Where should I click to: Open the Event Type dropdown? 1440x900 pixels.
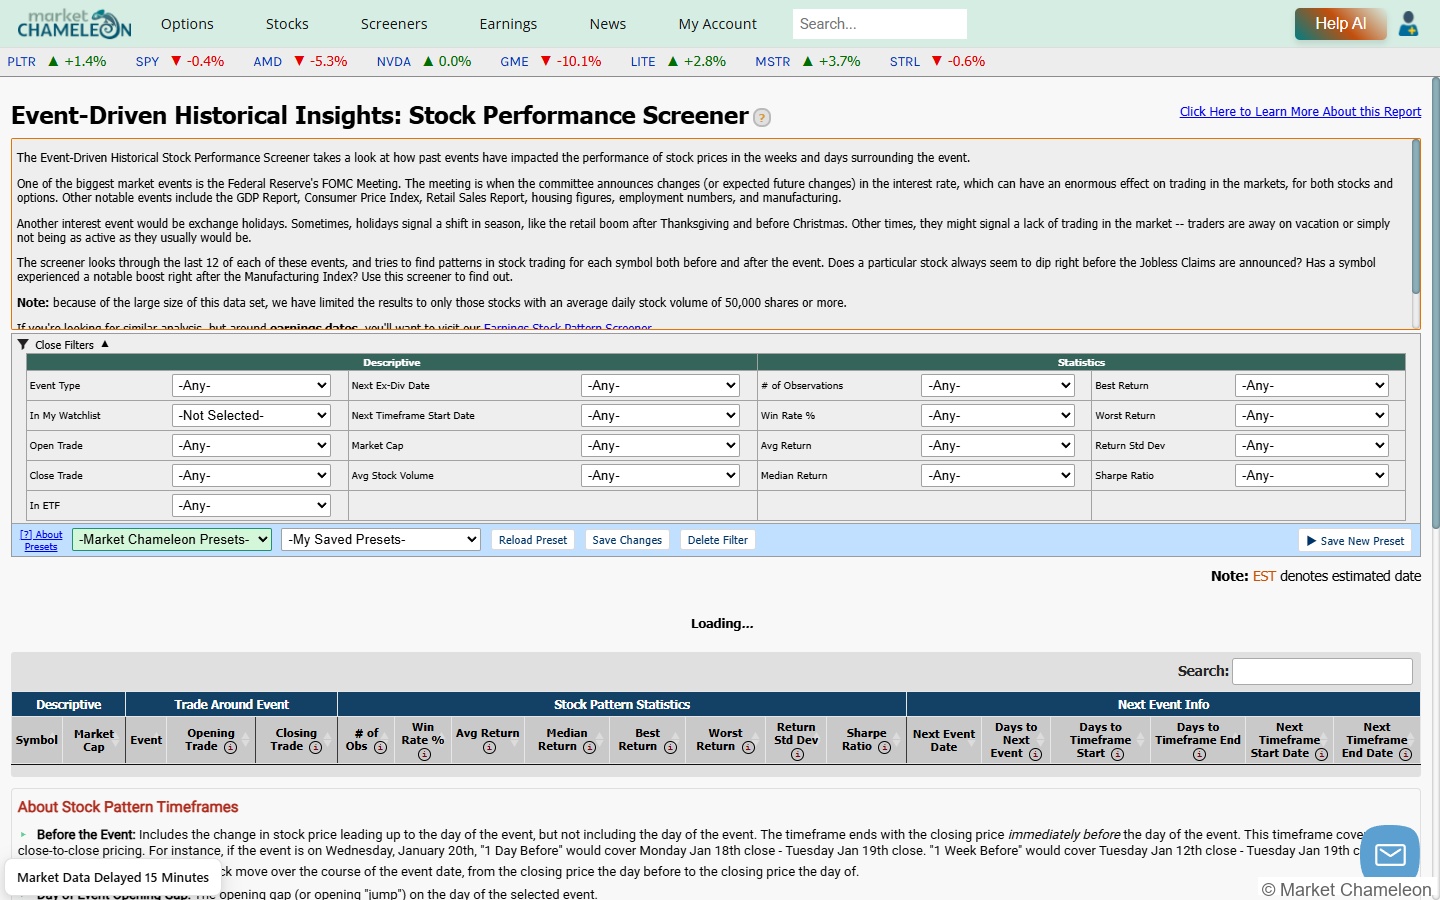(x=251, y=385)
